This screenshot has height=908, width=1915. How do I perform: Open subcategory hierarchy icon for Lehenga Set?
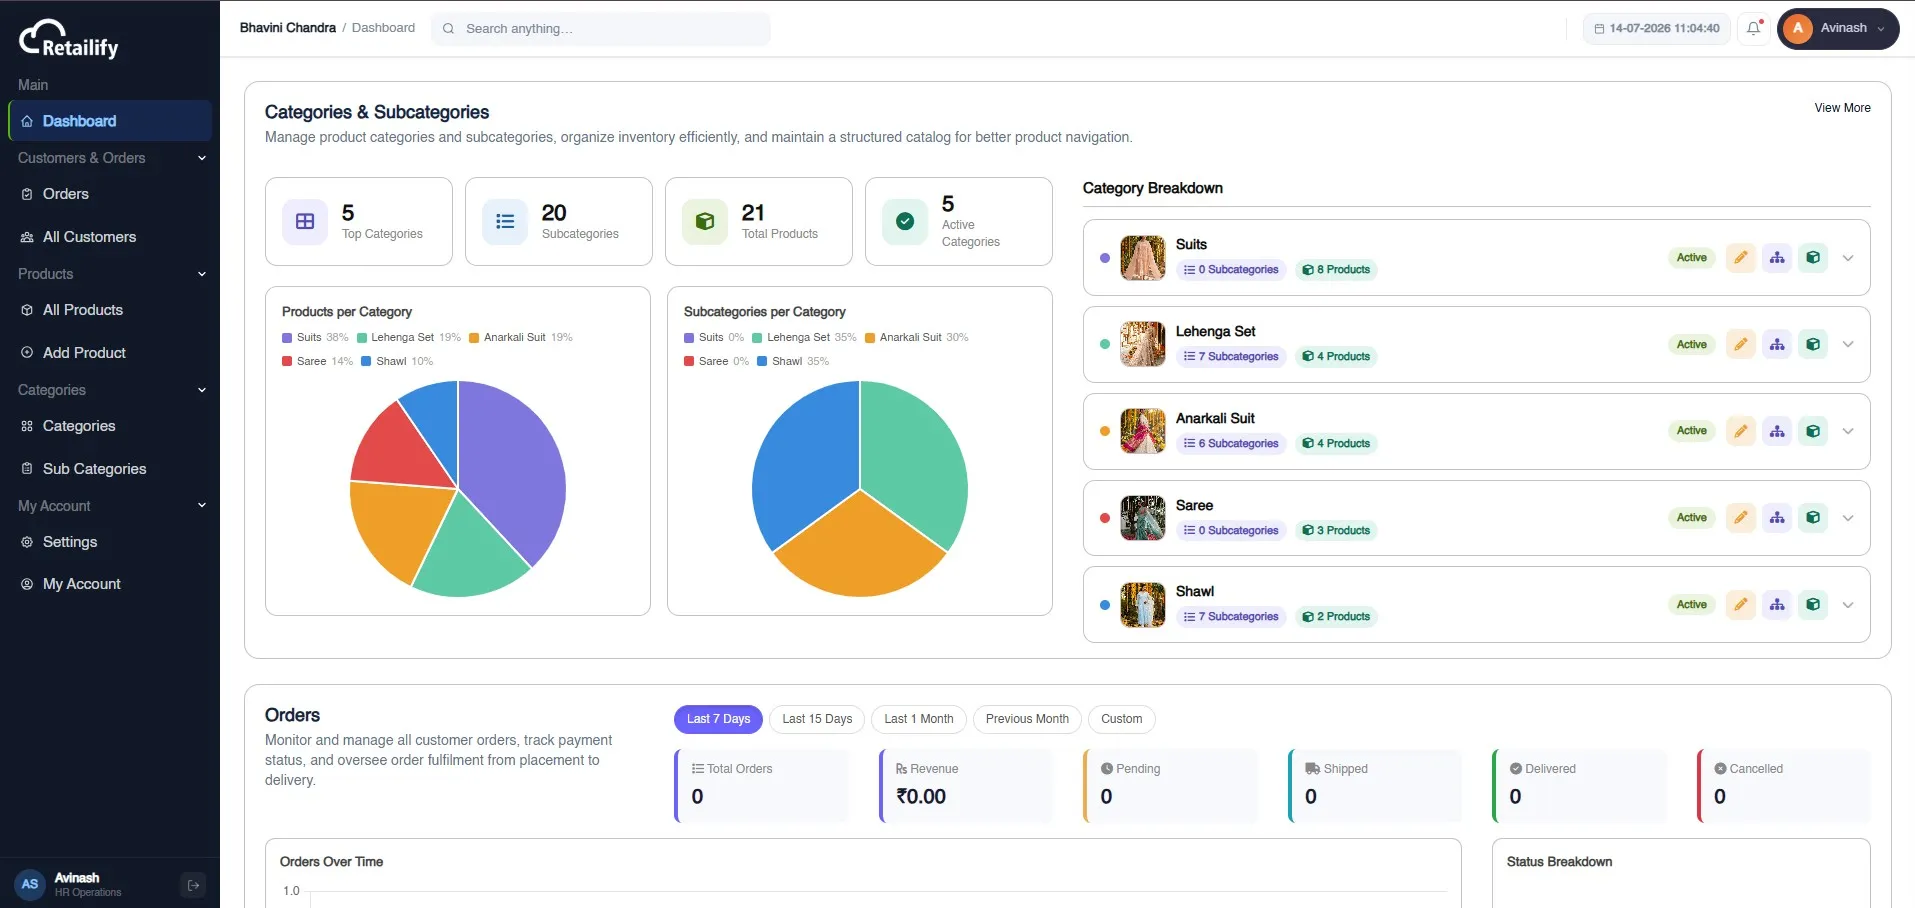click(1777, 344)
